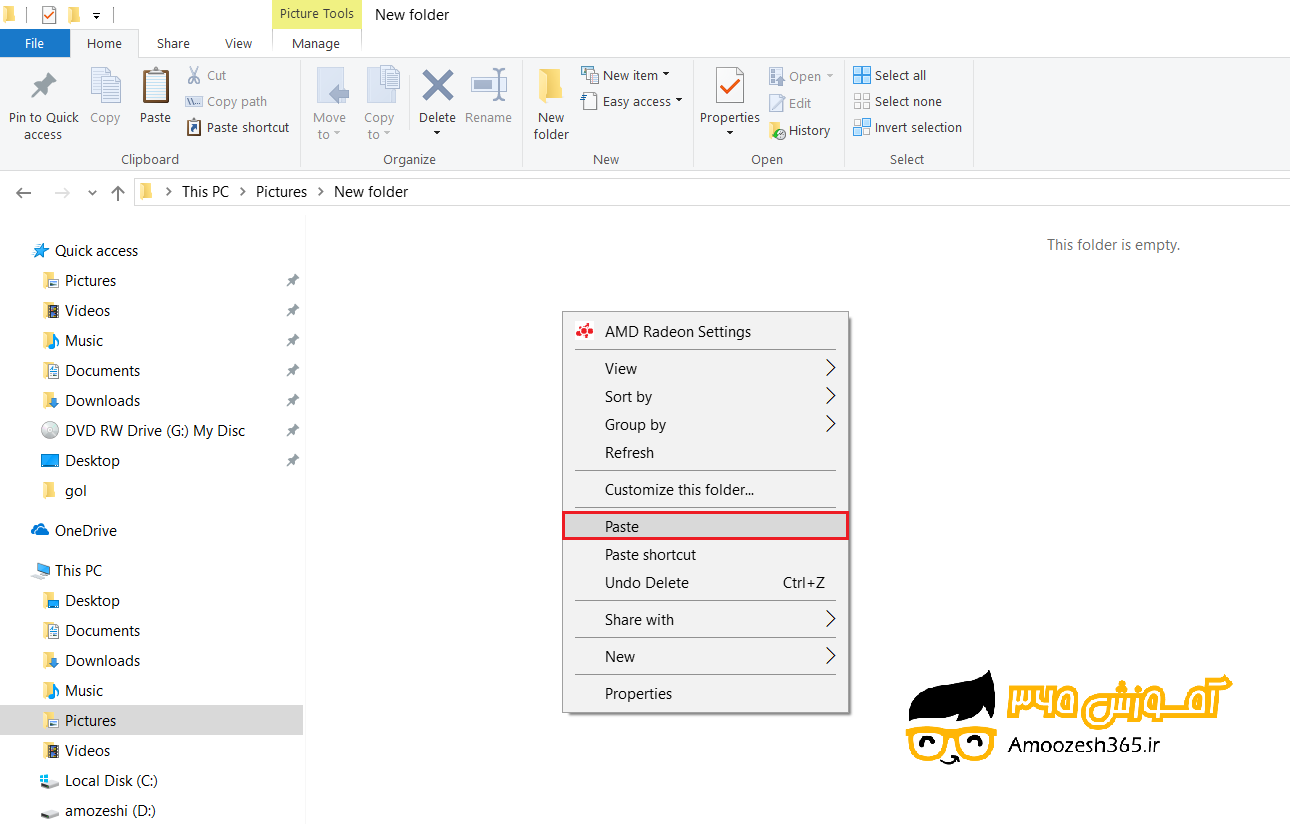The image size is (1290, 824).
Task: Open the Downloads folder in Quick access
Action: (100, 400)
